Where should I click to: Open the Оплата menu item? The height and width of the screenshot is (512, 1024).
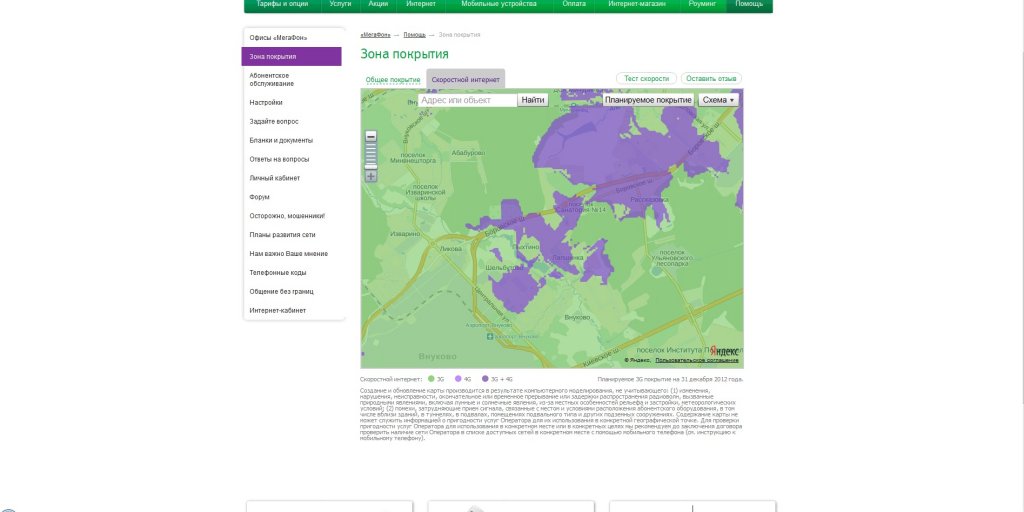click(x=574, y=4)
